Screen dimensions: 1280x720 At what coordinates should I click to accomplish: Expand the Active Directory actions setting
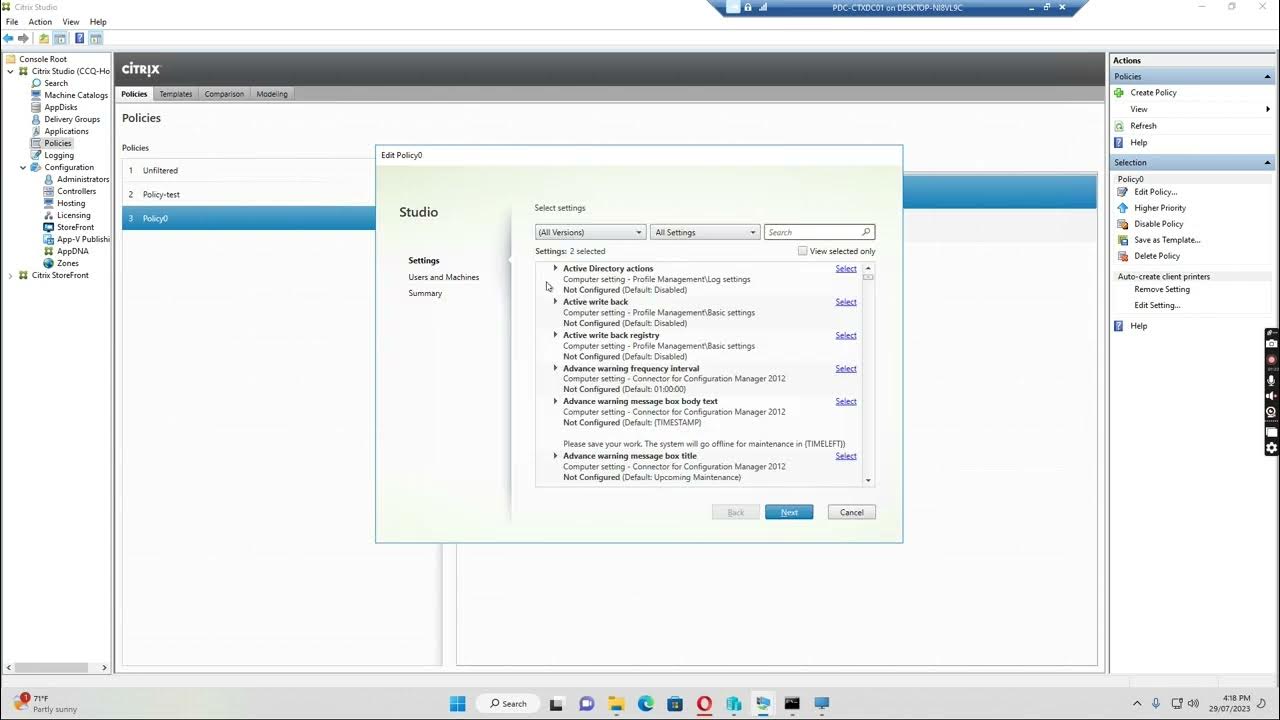coord(555,268)
